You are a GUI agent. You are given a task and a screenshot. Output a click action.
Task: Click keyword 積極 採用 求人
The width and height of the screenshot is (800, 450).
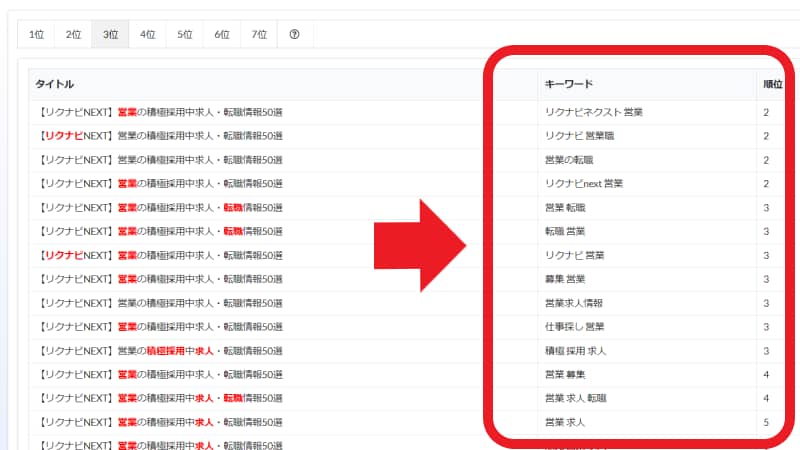(x=576, y=351)
